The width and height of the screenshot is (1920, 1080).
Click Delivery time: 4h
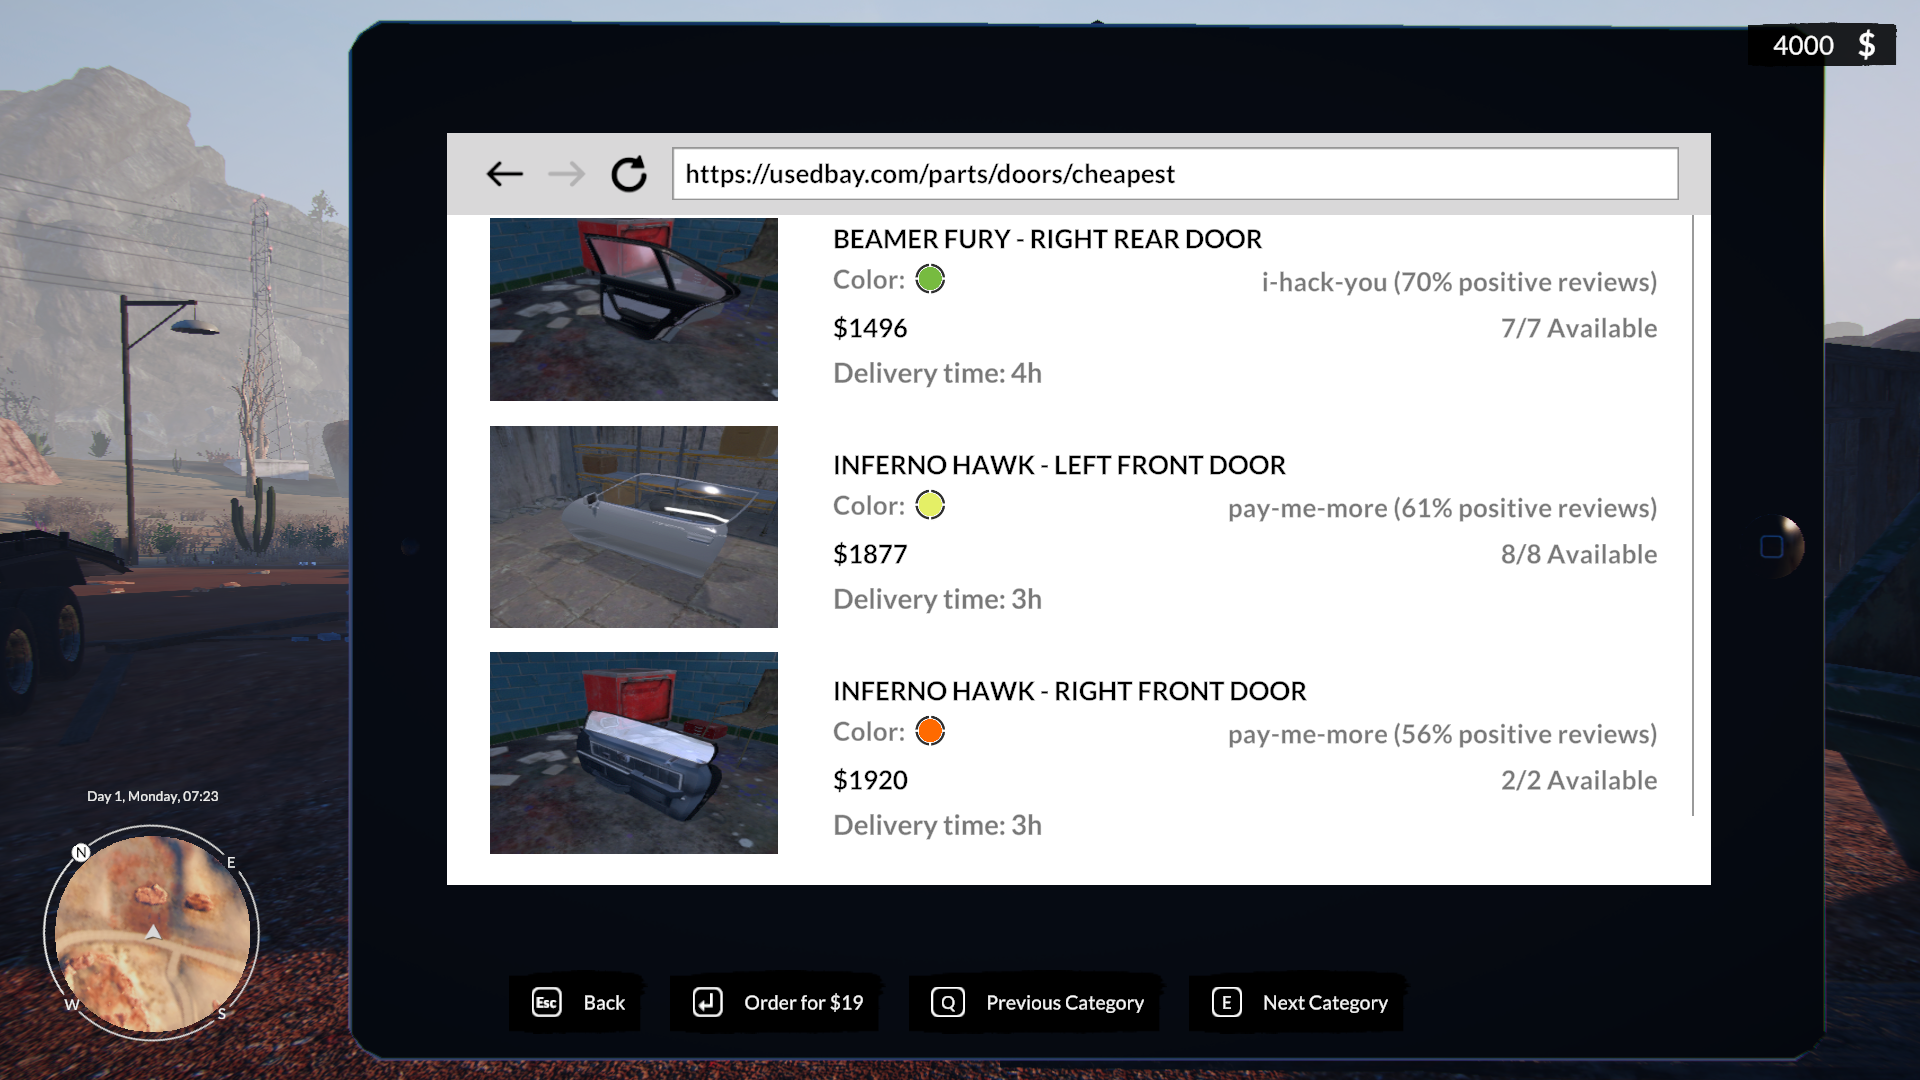(x=937, y=373)
